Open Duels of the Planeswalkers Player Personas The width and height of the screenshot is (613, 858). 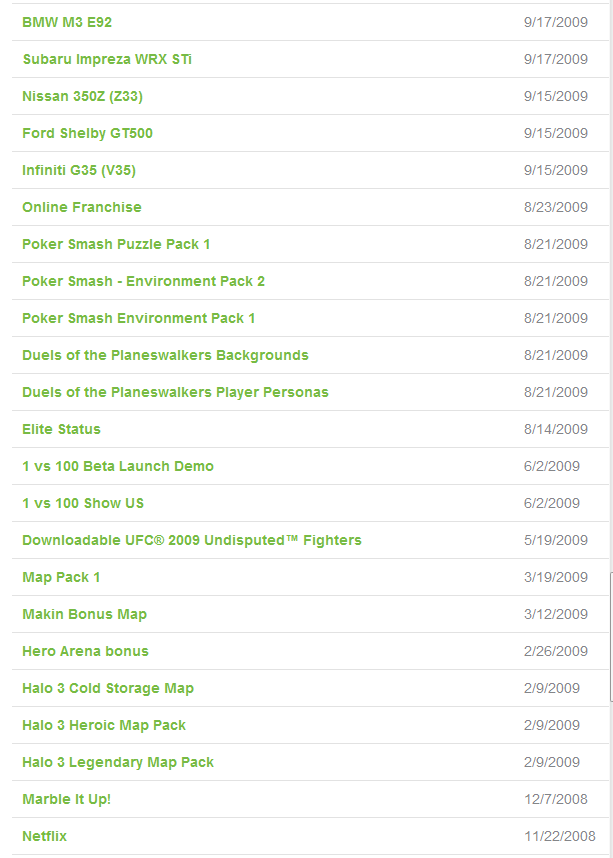coord(175,392)
